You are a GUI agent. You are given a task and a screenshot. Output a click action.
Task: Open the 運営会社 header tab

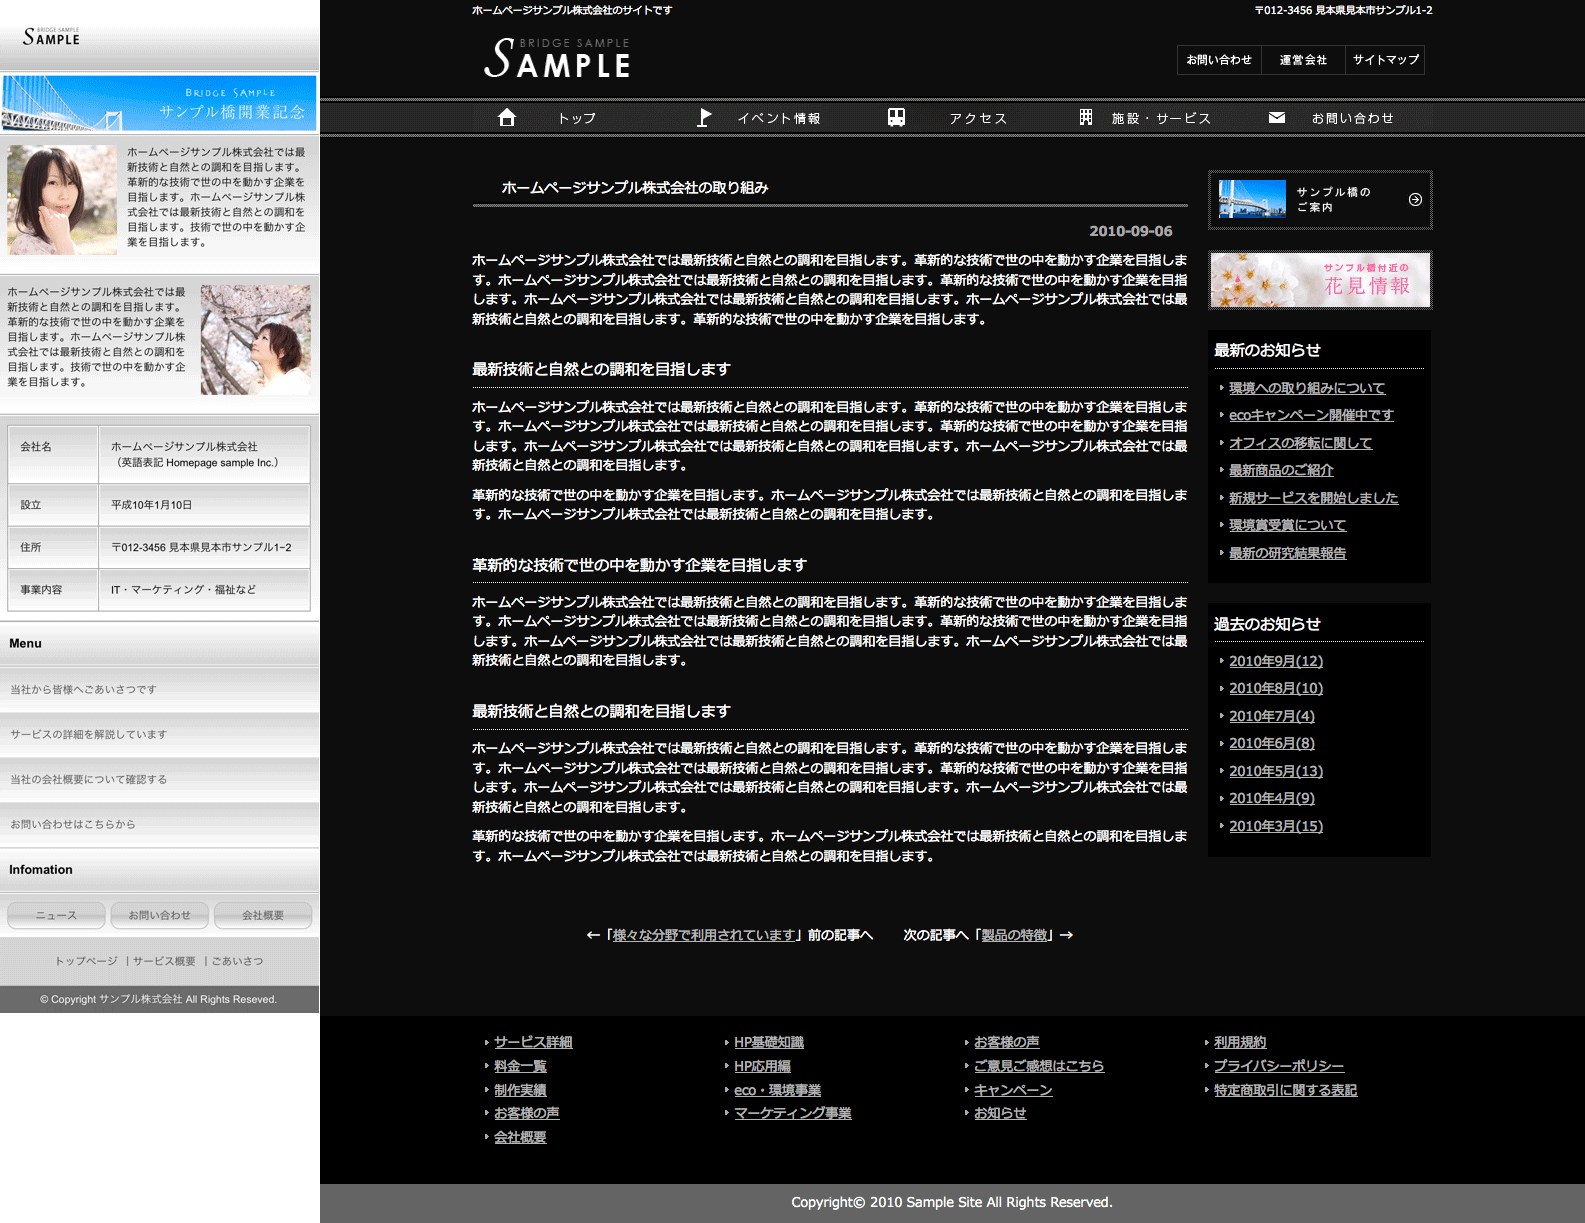(1303, 60)
